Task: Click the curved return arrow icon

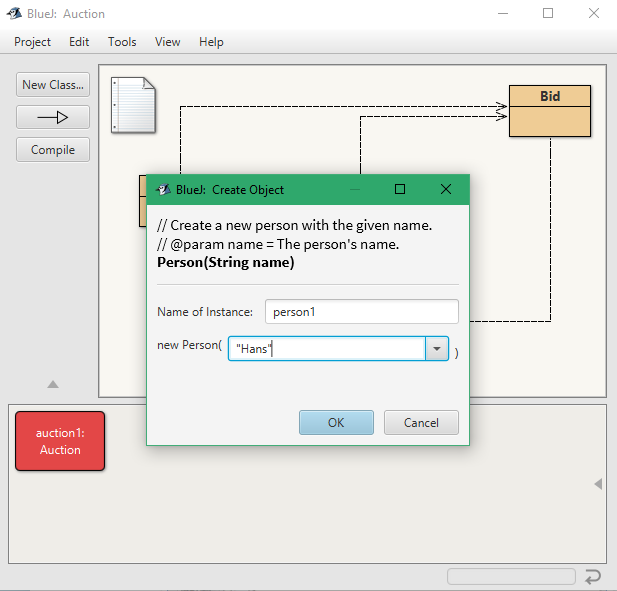Action: [593, 577]
